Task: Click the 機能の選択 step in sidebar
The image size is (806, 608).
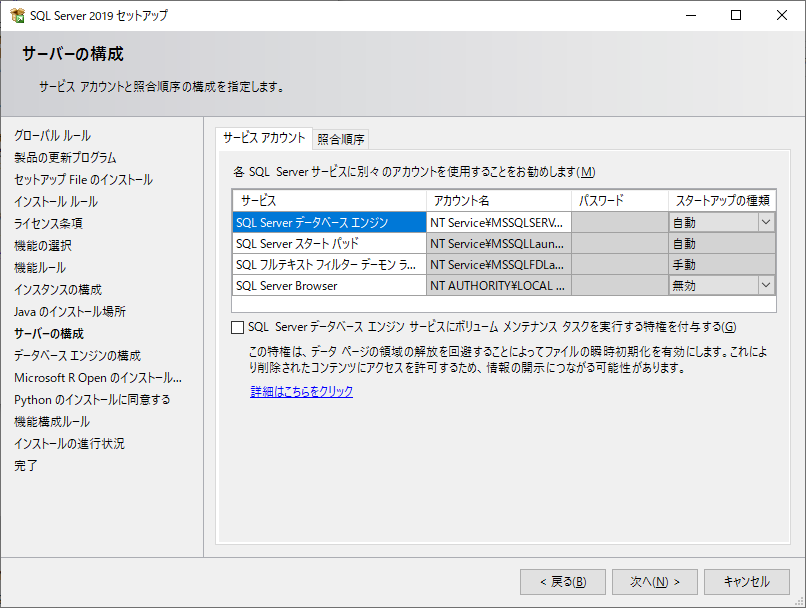Action: (x=43, y=245)
